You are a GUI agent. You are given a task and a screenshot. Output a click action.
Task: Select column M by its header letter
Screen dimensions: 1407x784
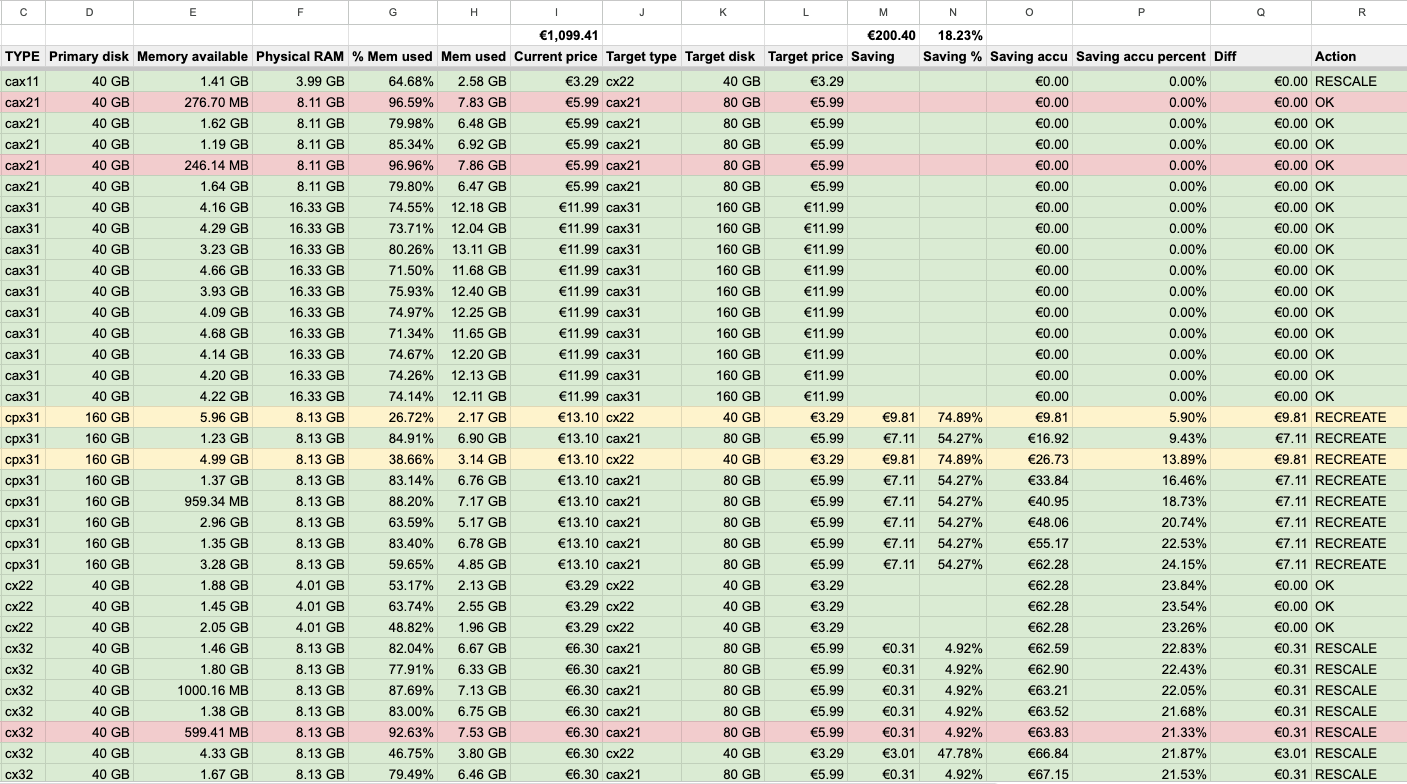884,12
